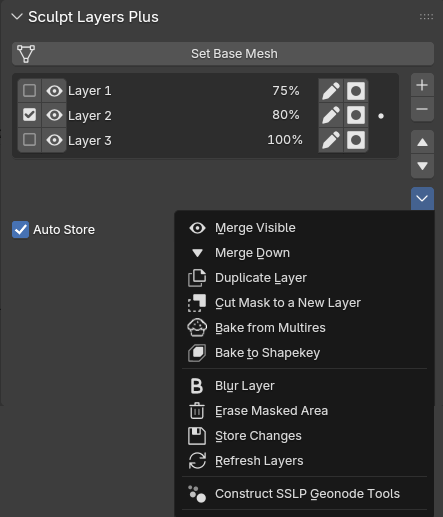Choose Refresh Layers from the menu

click(305, 461)
